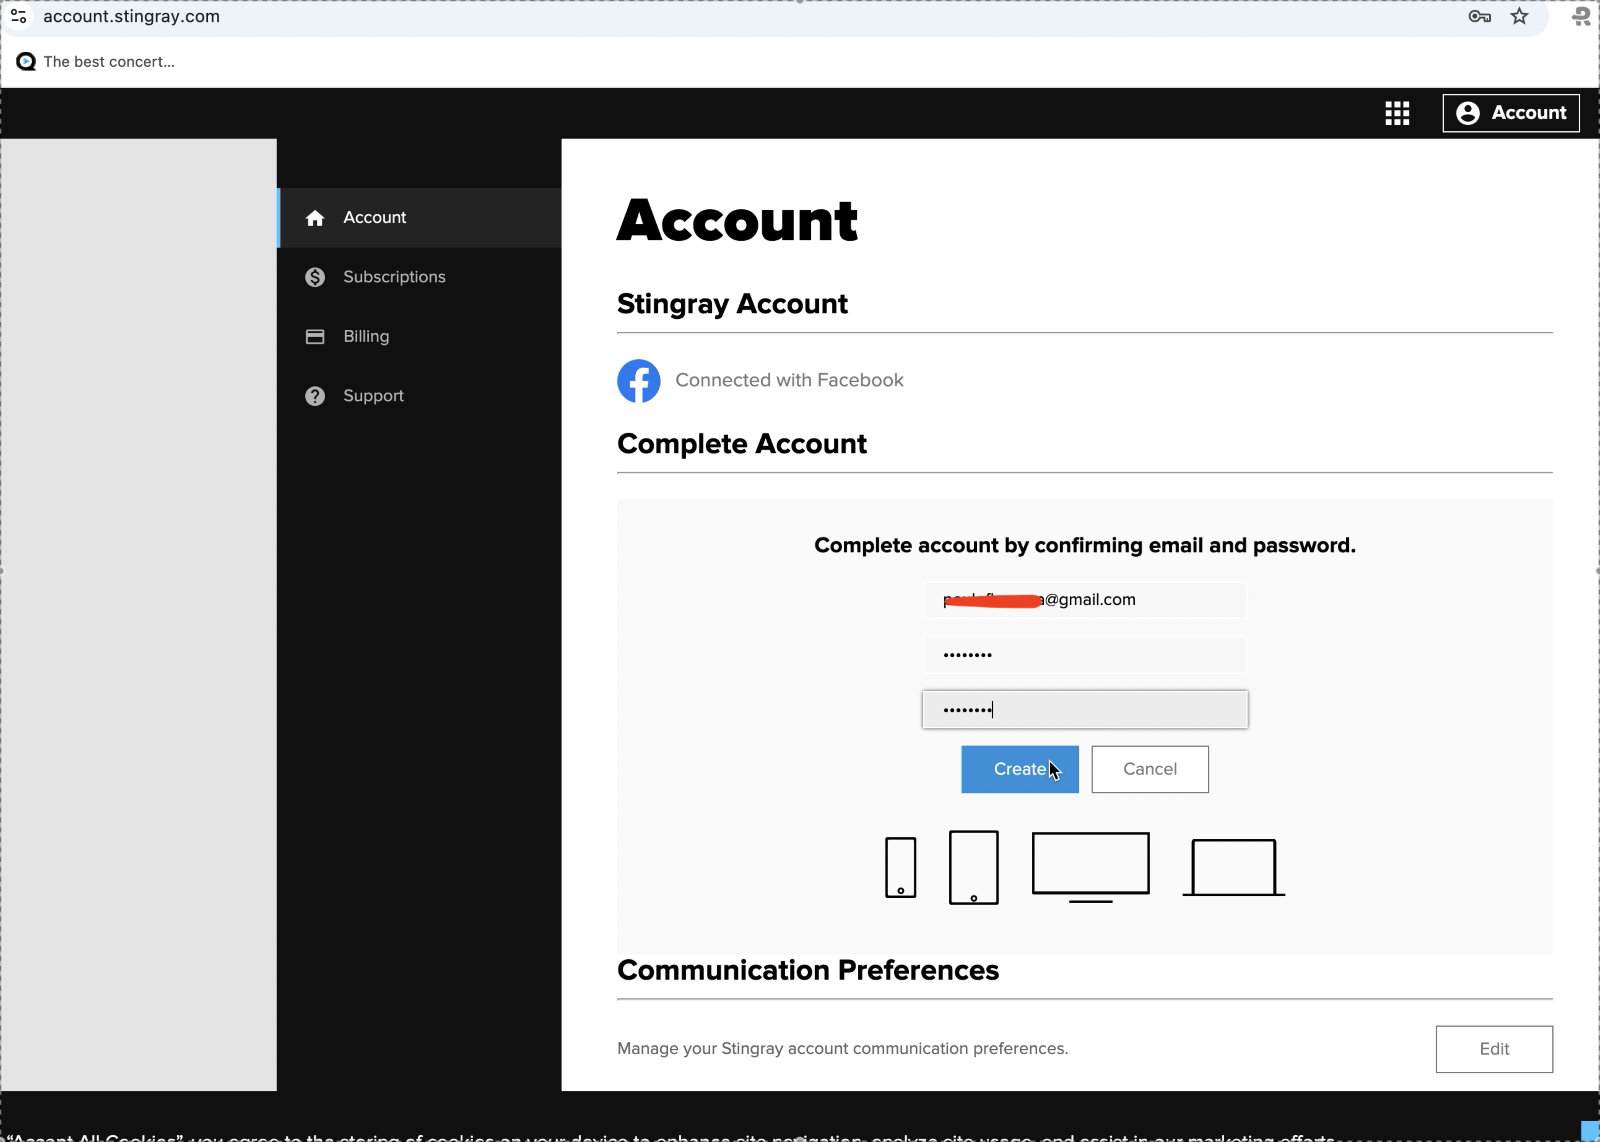Image resolution: width=1600 pixels, height=1142 pixels.
Task: Bookmark the page with the star icon
Action: 1518,16
